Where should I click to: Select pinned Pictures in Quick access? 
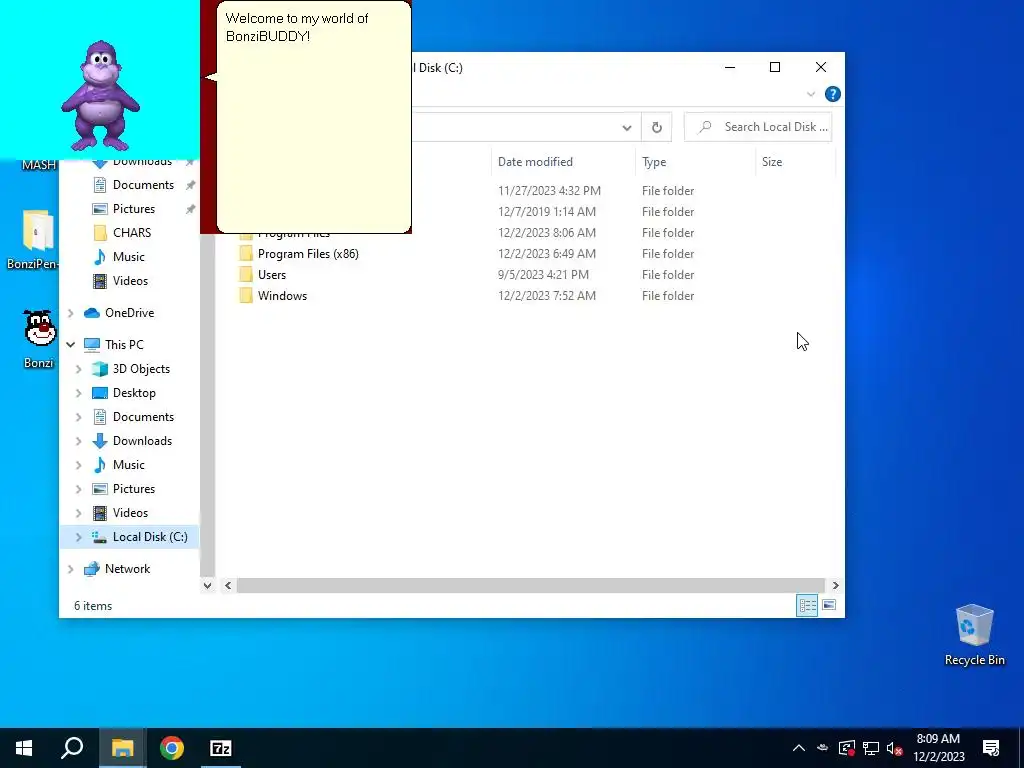point(134,209)
